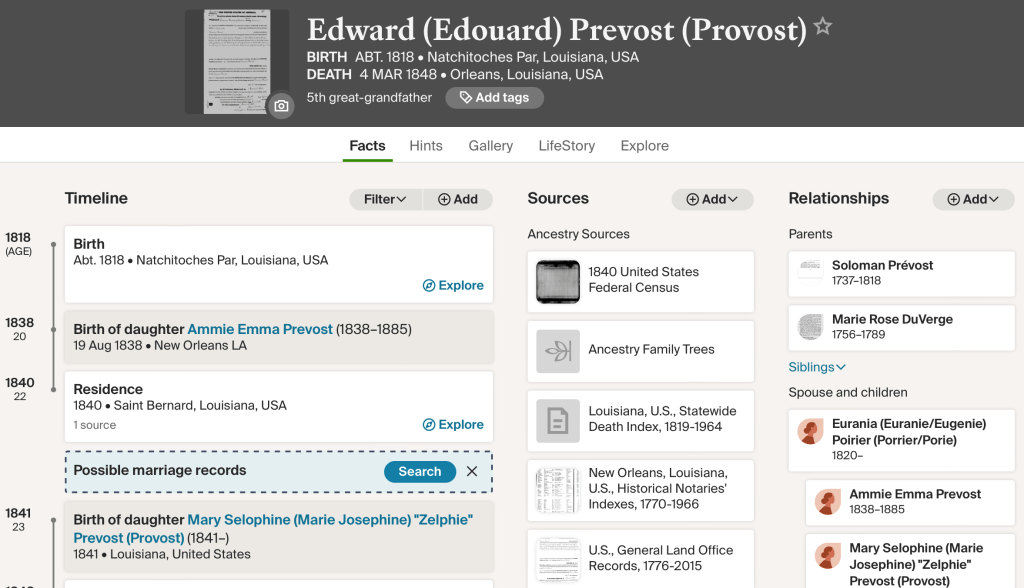This screenshot has height=588, width=1024.
Task: Open the 1840 Federal Census source thumbnail
Action: pyautogui.click(x=557, y=281)
